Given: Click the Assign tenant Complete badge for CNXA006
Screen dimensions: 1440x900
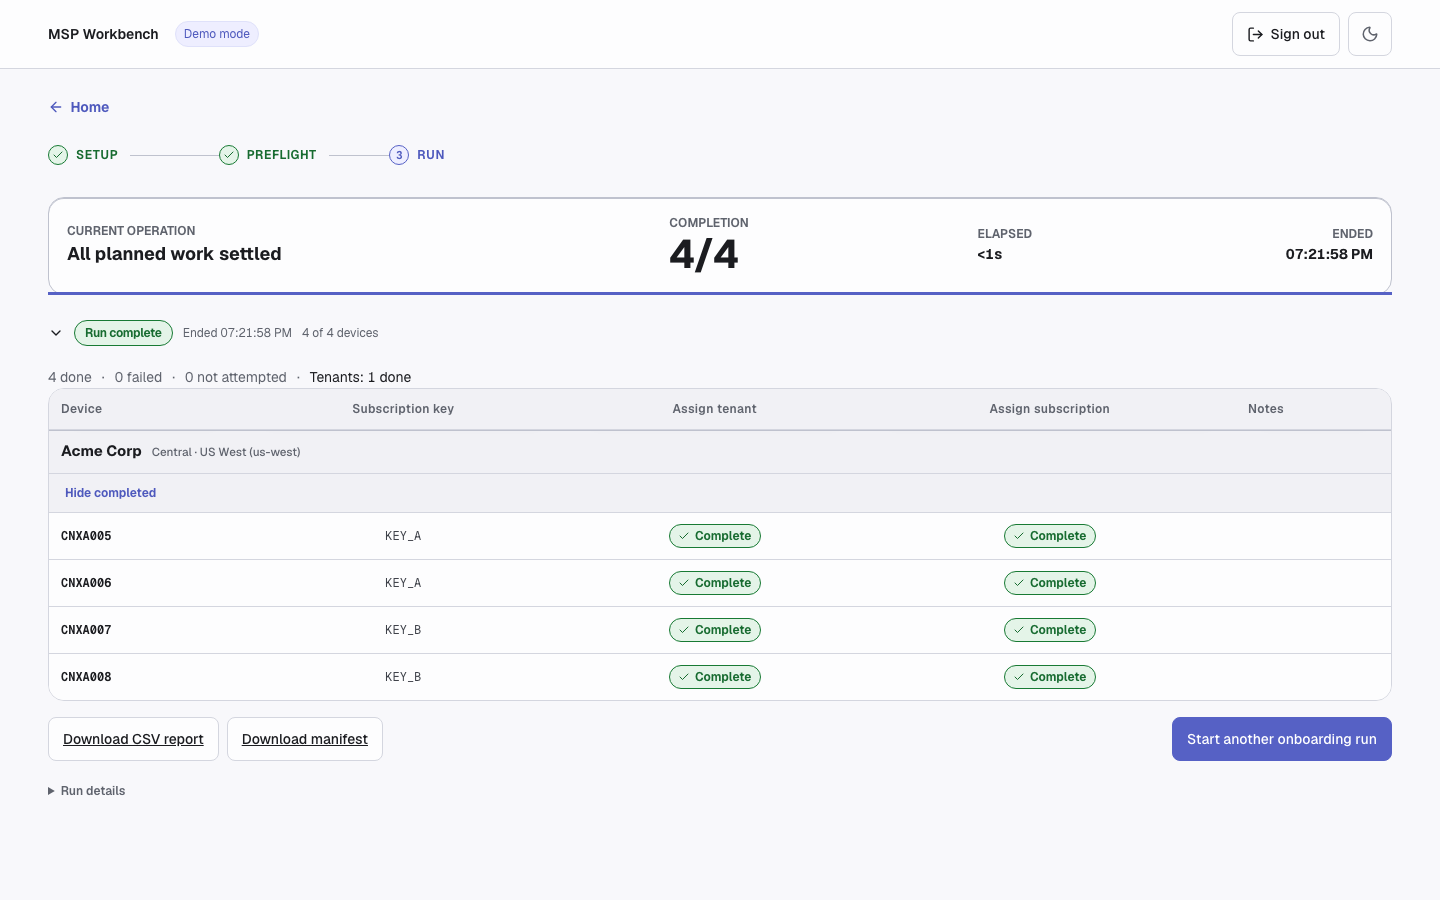Looking at the screenshot, I should [x=715, y=583].
